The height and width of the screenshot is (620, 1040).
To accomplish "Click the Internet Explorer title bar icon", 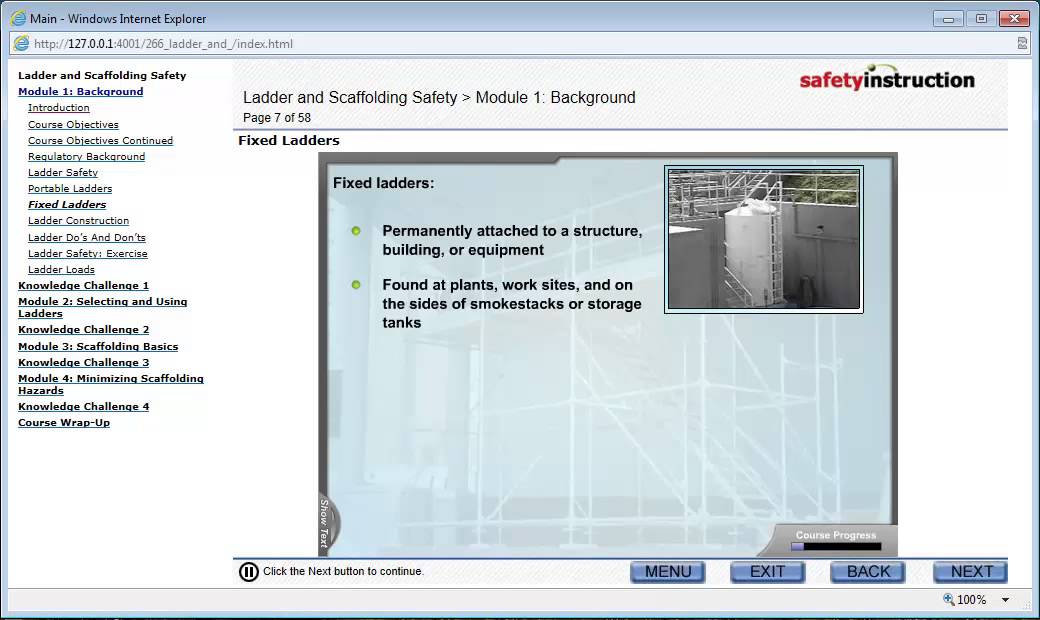I will 18,19.
